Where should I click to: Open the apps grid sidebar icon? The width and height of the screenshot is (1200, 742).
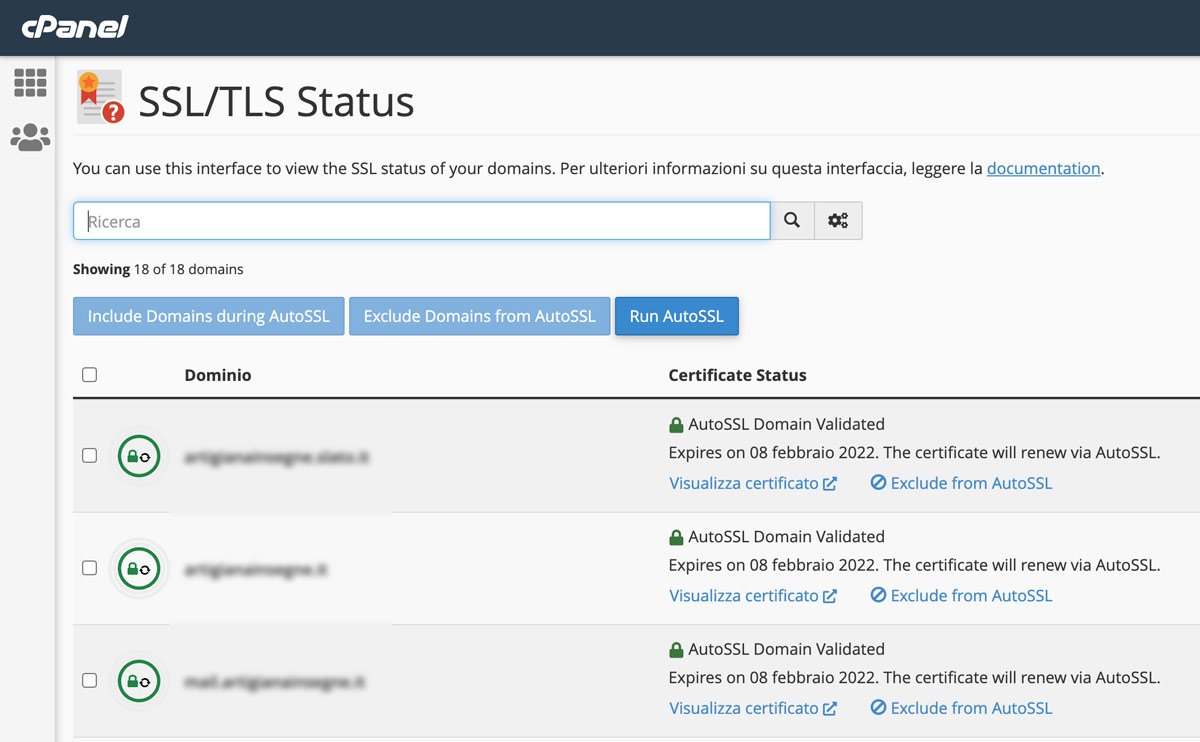coord(30,83)
